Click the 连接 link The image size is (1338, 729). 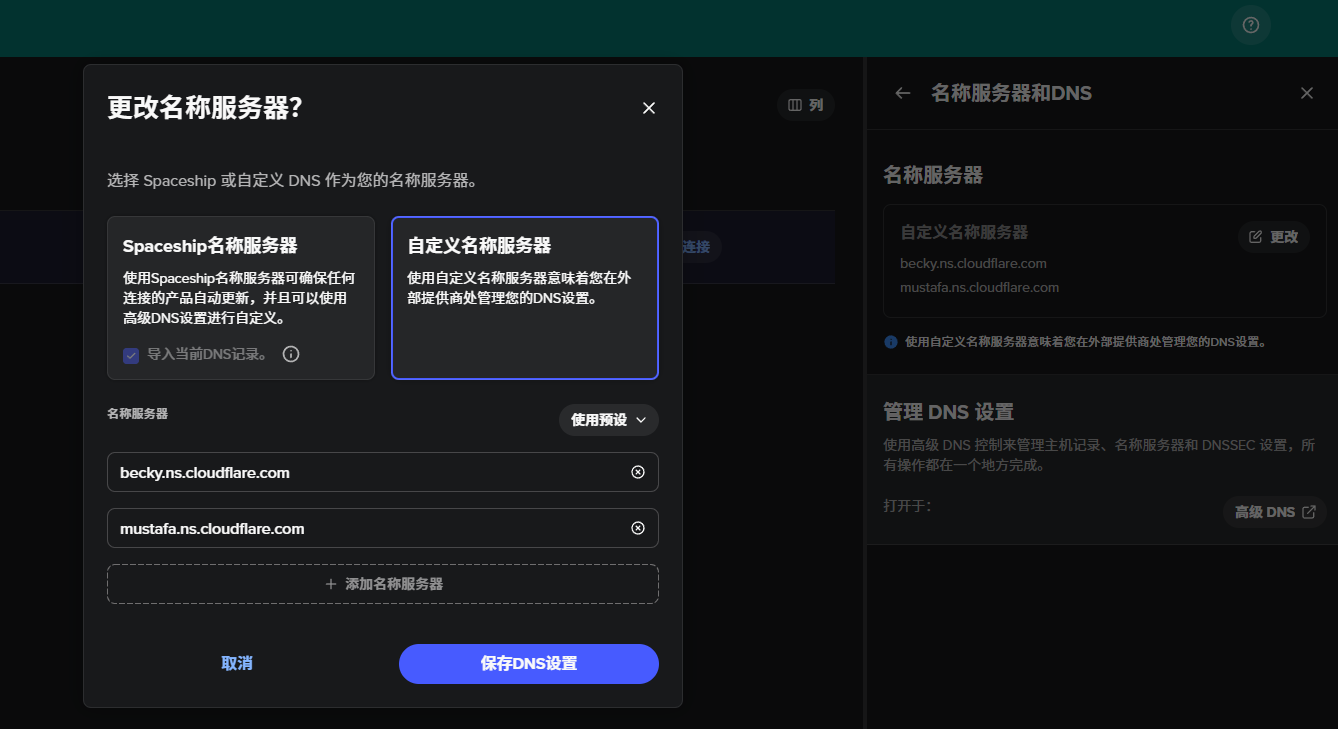pyautogui.click(x=696, y=247)
